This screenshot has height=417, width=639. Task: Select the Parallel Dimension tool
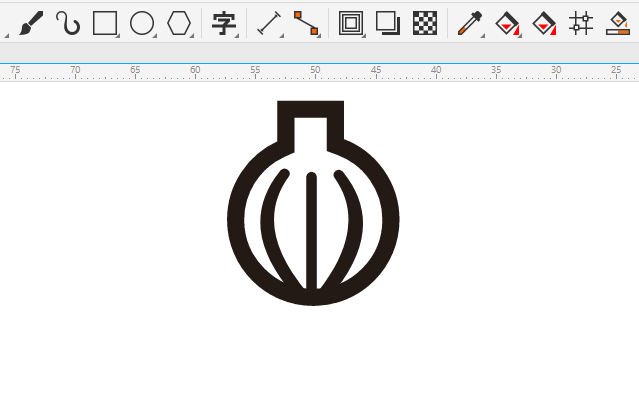tap(269, 23)
